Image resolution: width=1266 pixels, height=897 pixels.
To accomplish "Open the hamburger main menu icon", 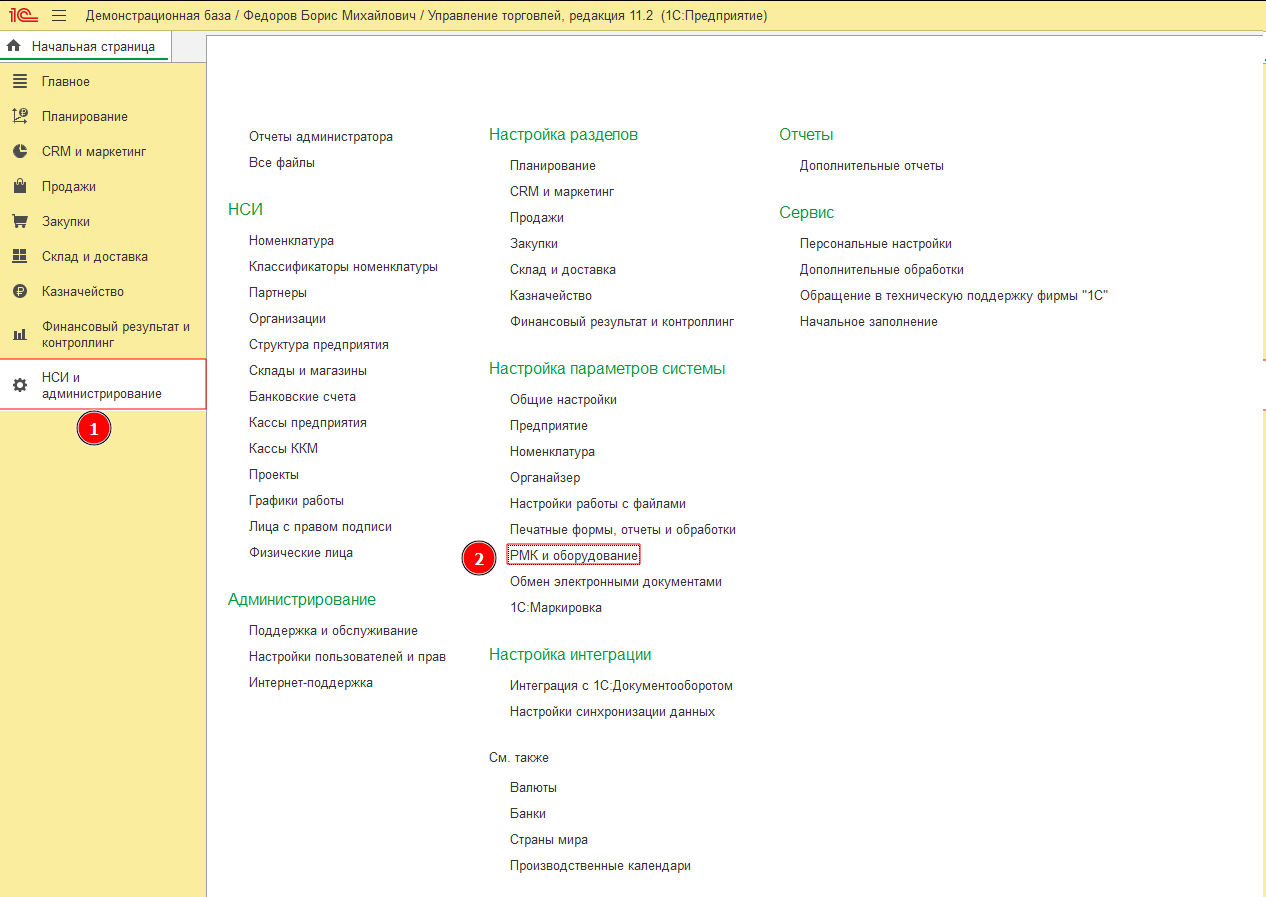I will coord(59,15).
